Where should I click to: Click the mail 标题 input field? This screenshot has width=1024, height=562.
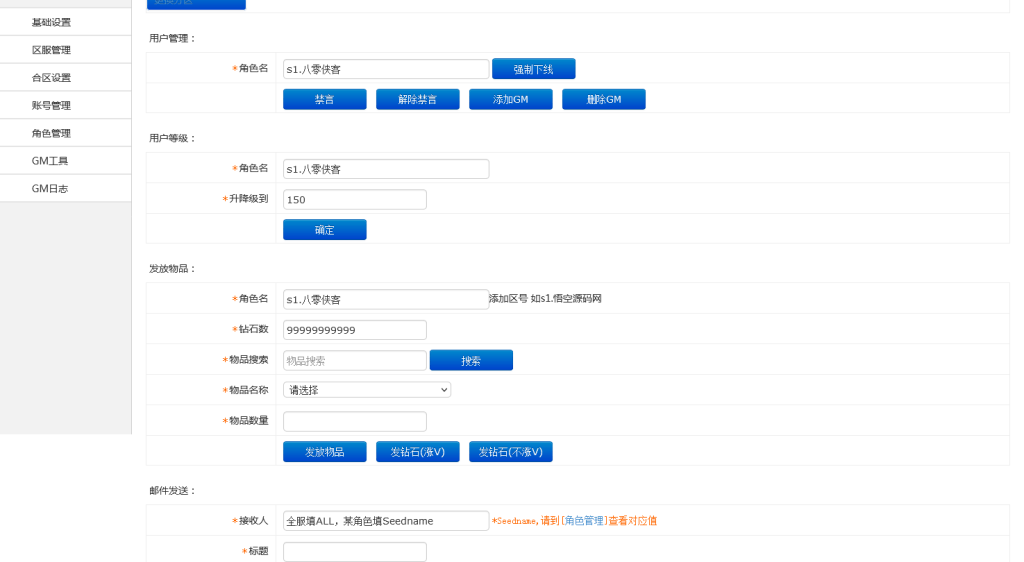[x=355, y=552]
